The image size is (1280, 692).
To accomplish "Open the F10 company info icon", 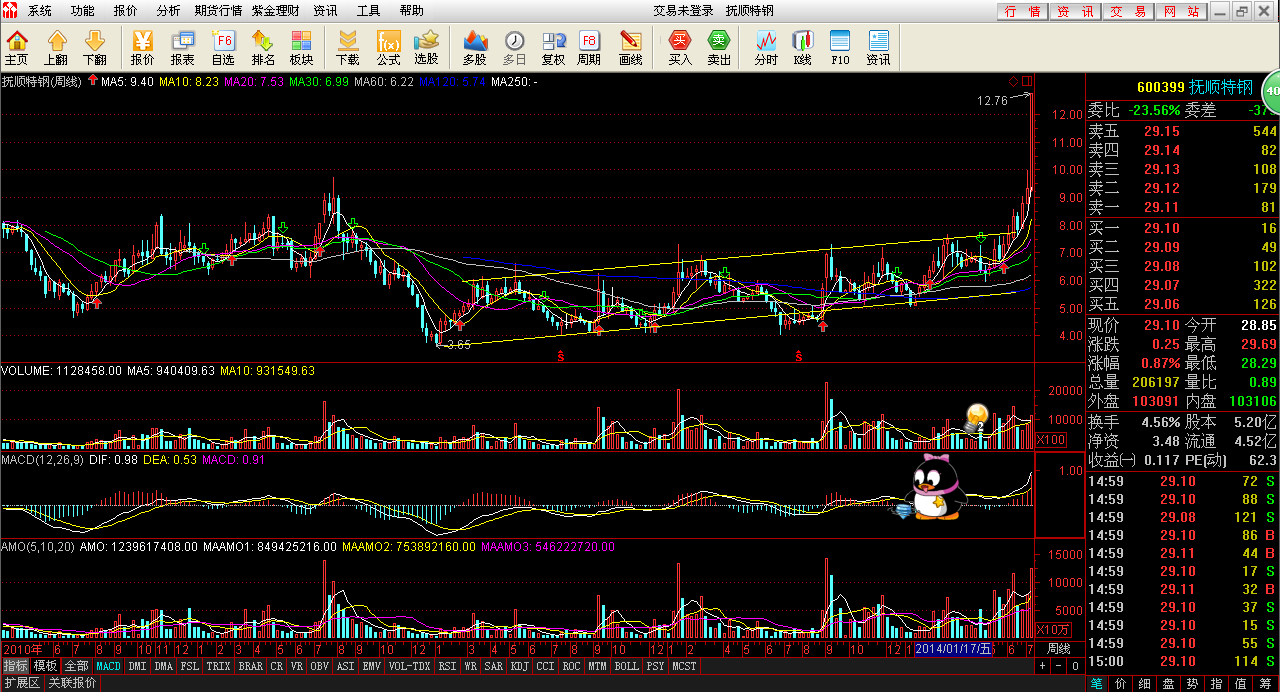I will (x=840, y=47).
